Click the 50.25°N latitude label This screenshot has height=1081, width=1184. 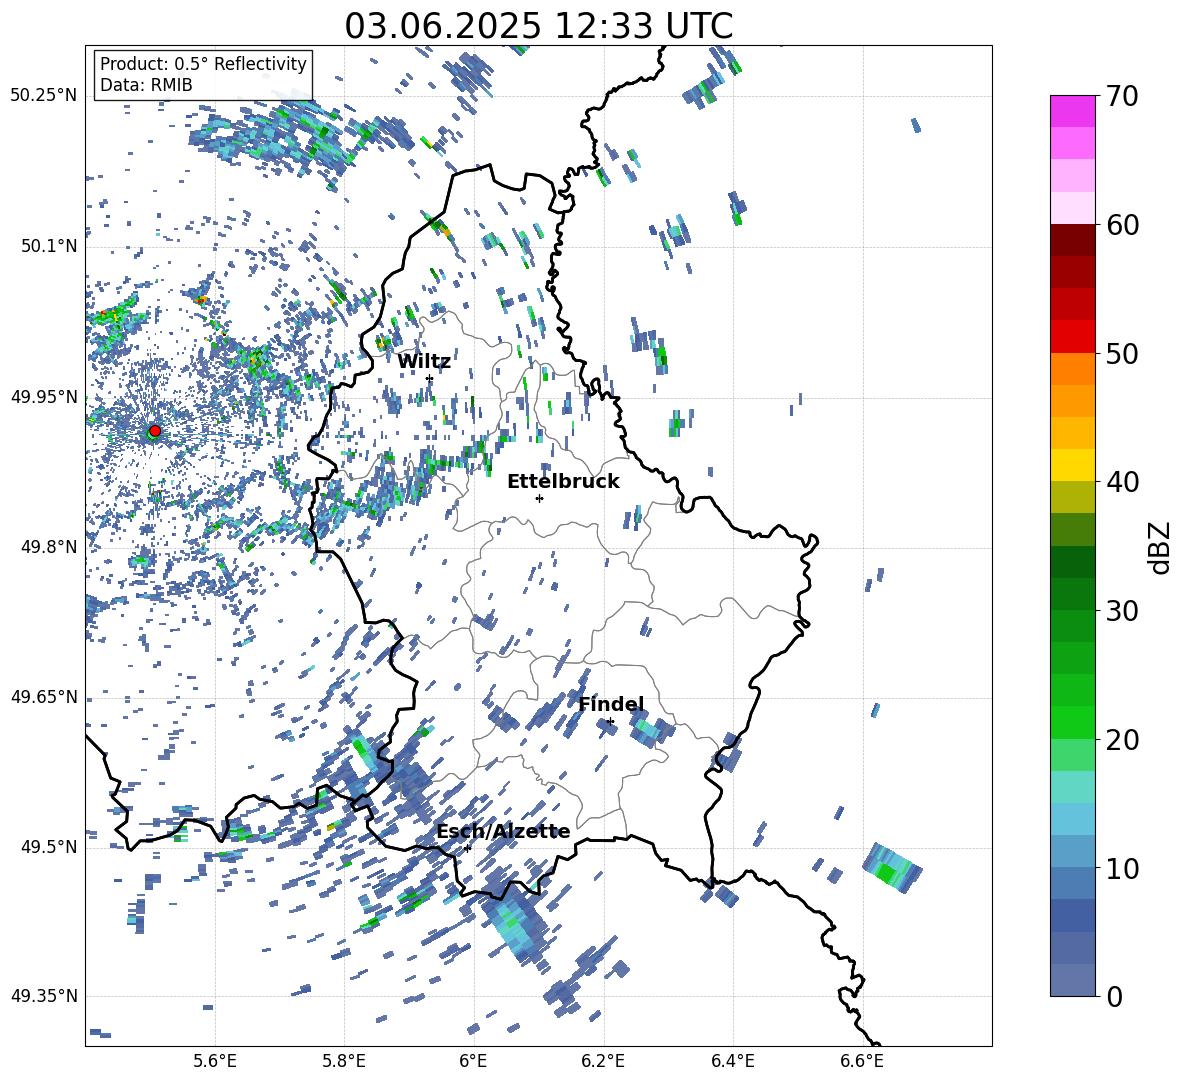pyautogui.click(x=44, y=96)
